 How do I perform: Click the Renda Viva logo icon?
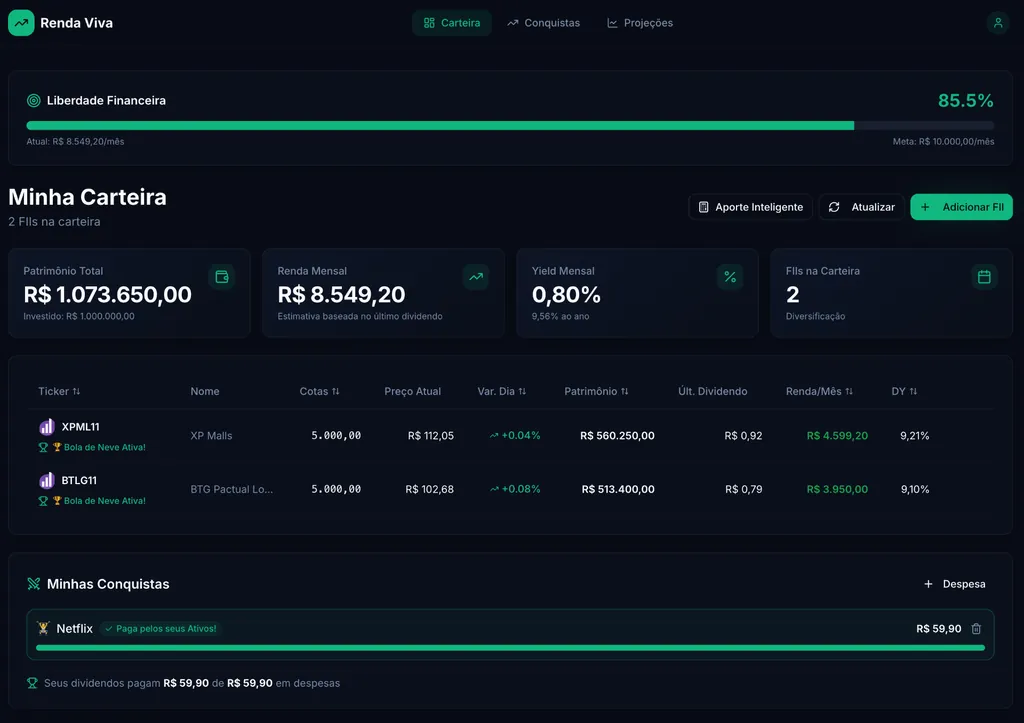[x=21, y=23]
